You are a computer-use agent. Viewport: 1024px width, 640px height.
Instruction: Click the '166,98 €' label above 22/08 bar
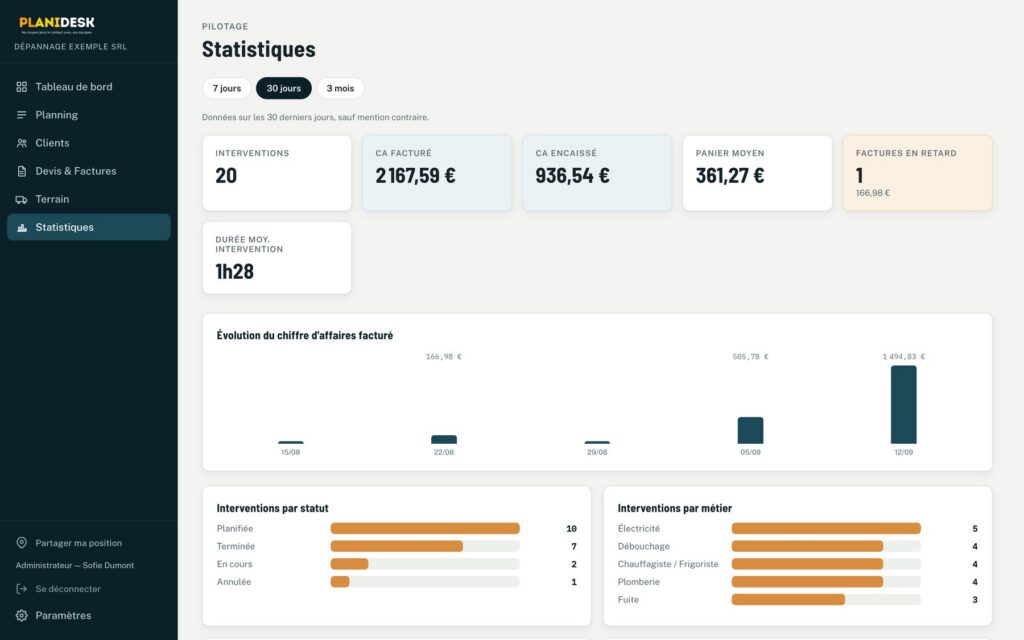click(x=444, y=357)
